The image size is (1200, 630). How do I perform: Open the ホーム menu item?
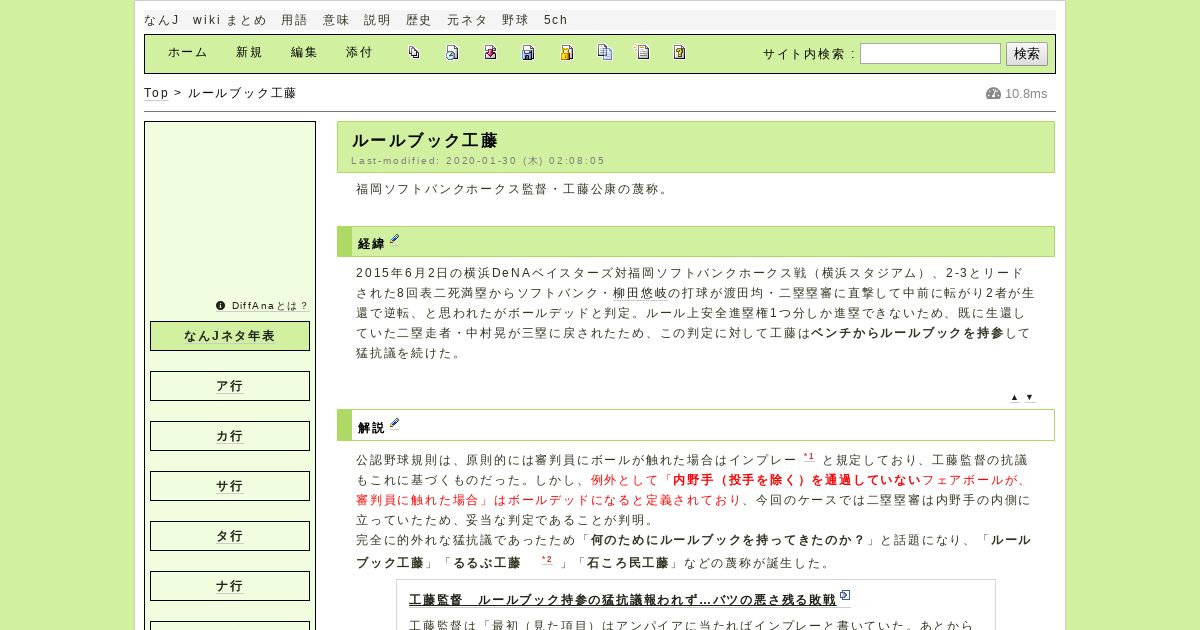(188, 53)
